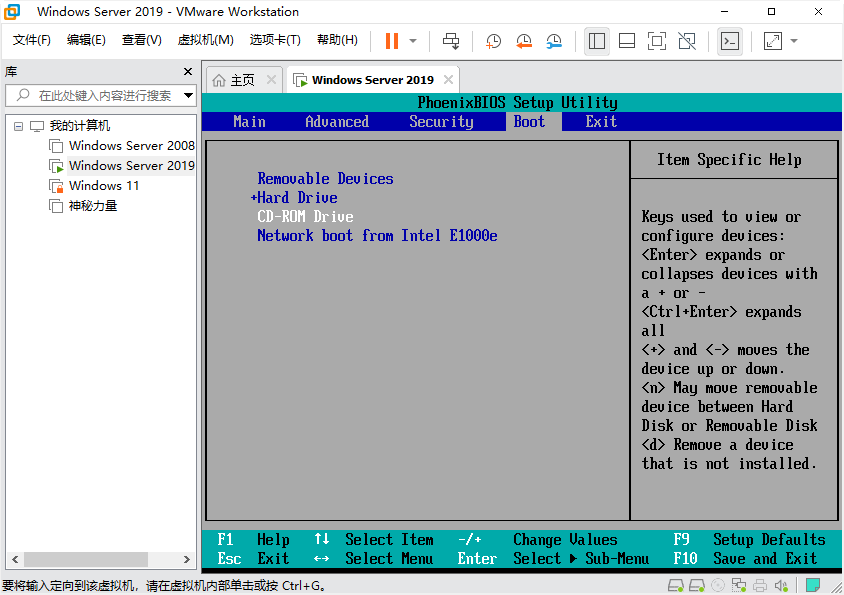Select Windows 11 in the library
Viewport: 844px width, 595px height.
click(103, 185)
